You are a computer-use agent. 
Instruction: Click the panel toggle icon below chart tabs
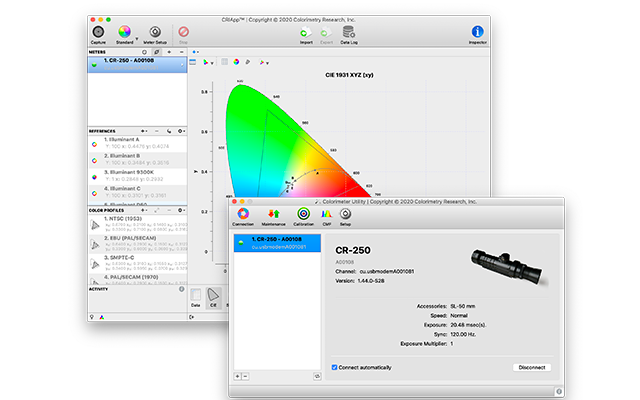pos(191,317)
